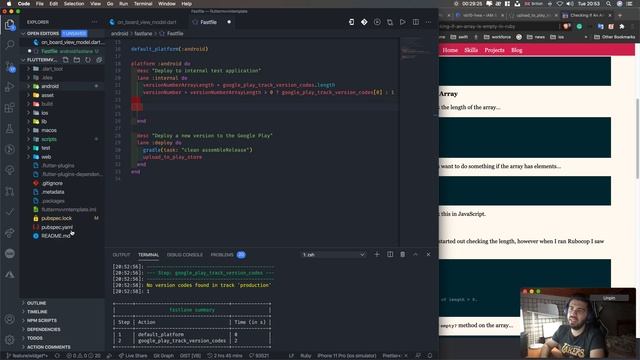Click the browser address bar

498,27
